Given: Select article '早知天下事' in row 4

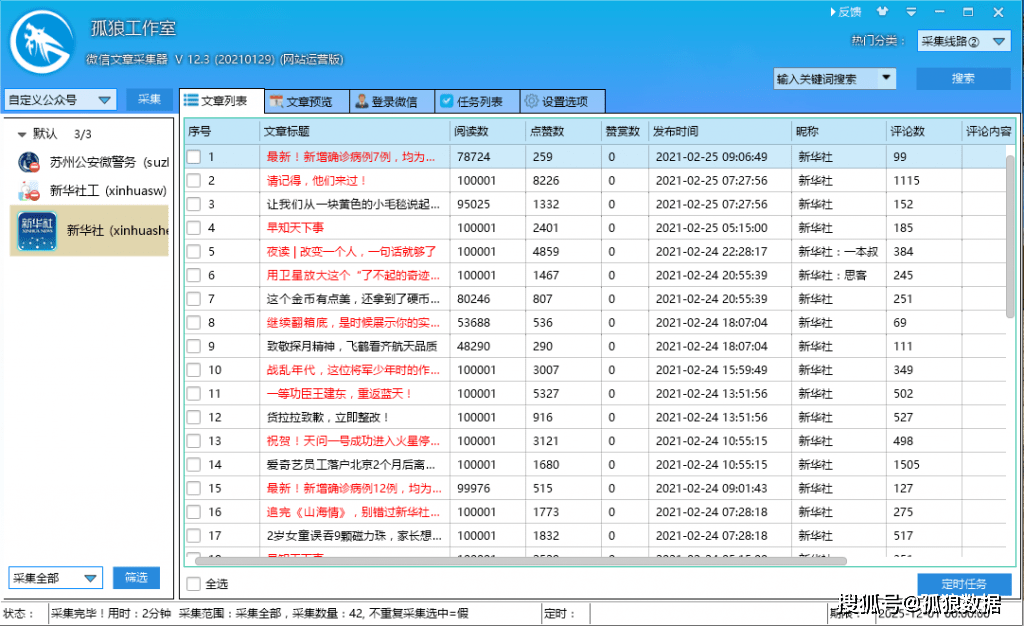Looking at the screenshot, I should pyautogui.click(x=295, y=228).
